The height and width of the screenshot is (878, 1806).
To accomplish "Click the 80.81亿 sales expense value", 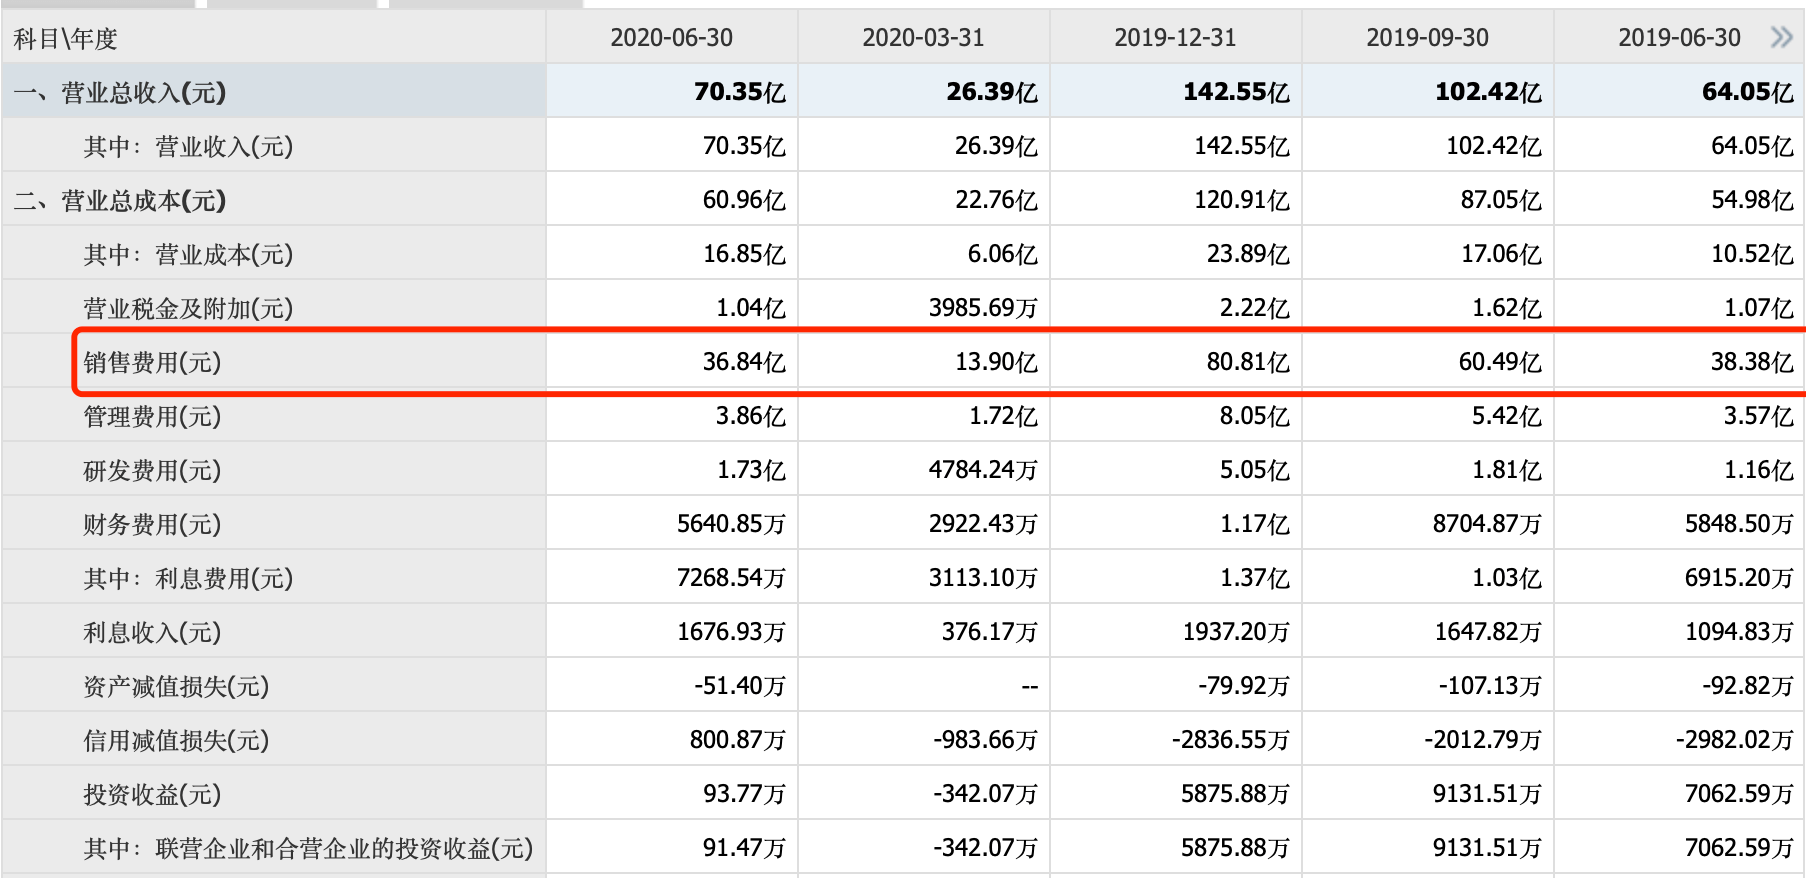I will point(1248,362).
